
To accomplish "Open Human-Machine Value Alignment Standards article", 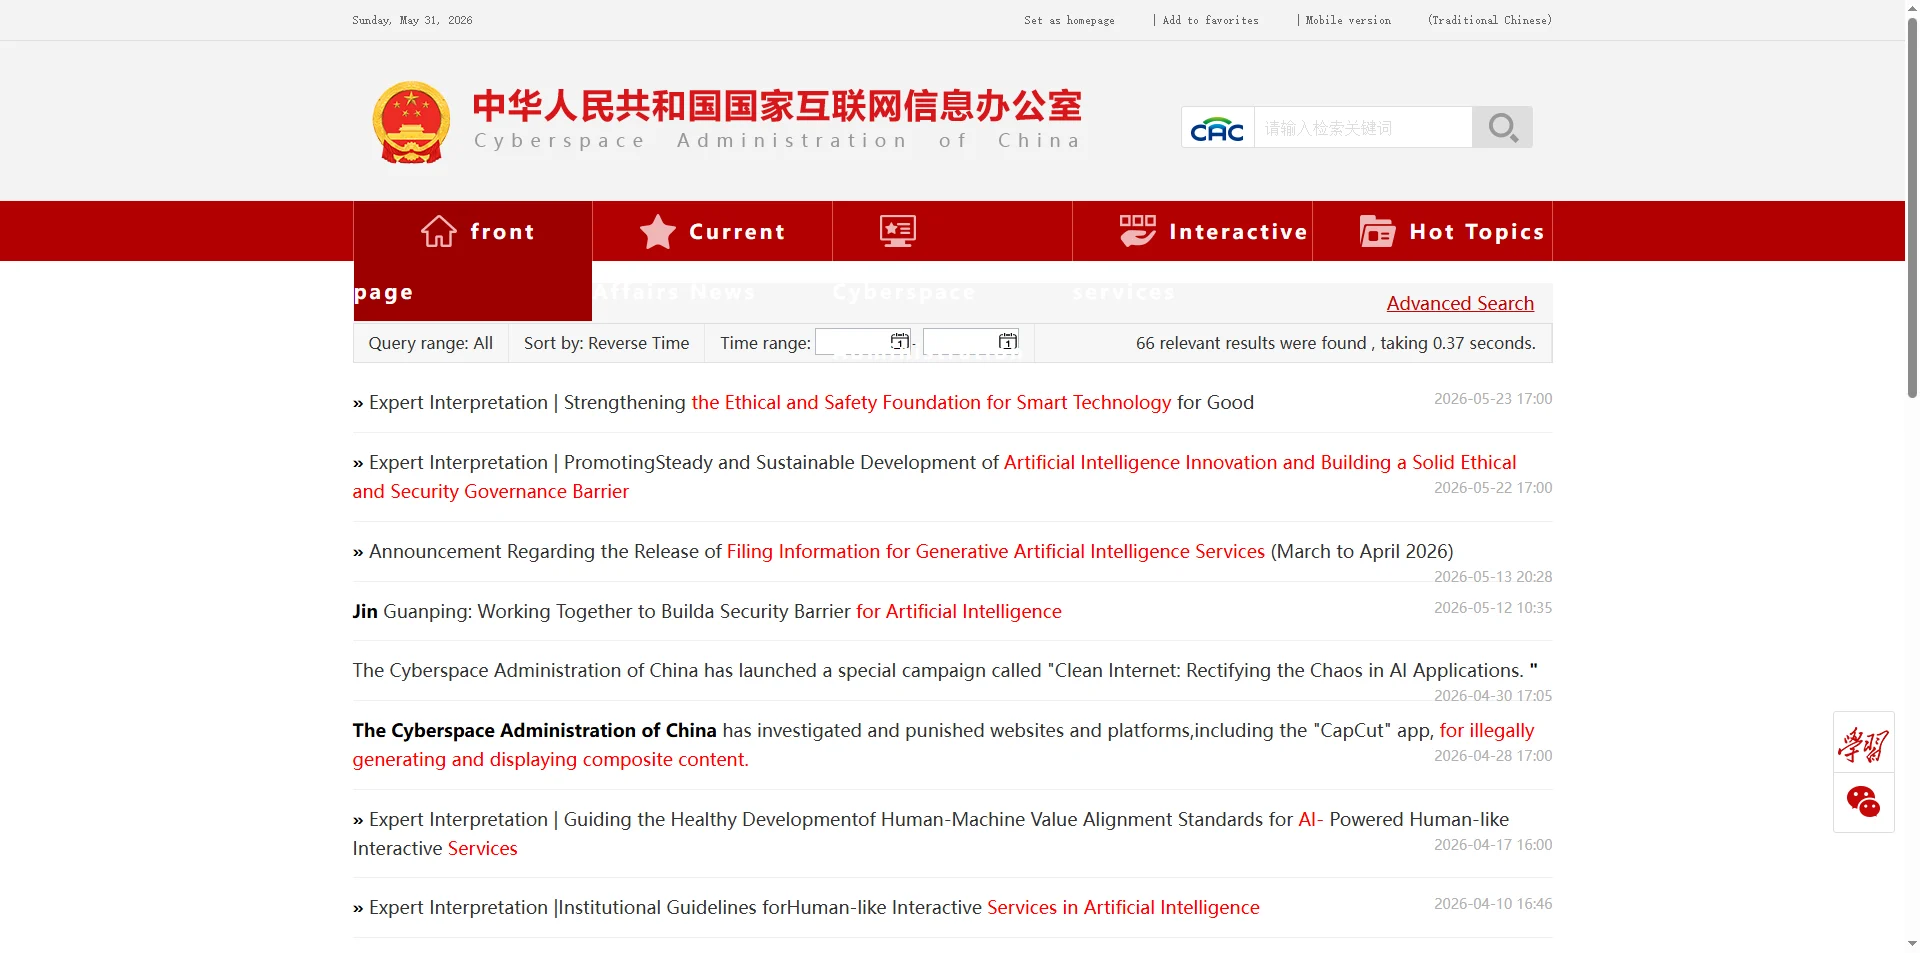I will (930, 834).
